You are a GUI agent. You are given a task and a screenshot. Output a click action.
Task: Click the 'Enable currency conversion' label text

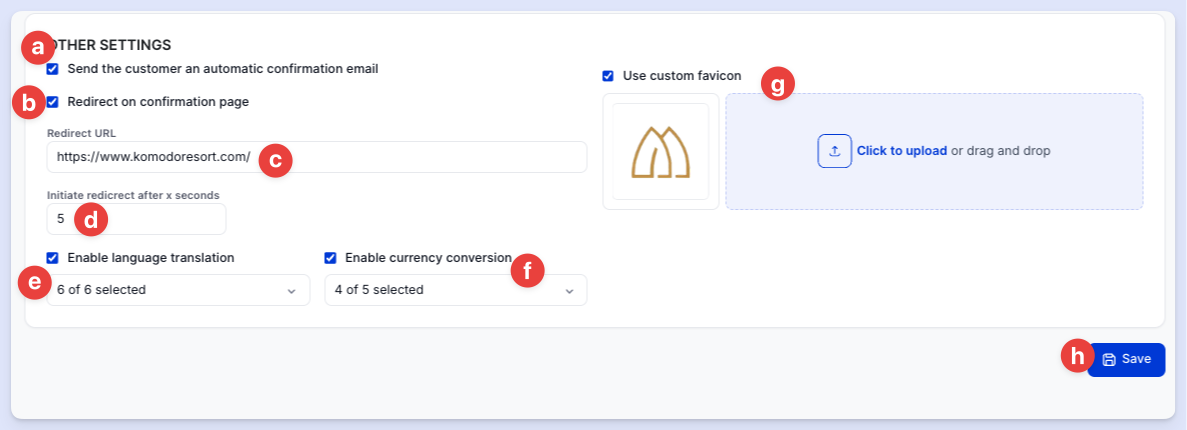coord(428,258)
